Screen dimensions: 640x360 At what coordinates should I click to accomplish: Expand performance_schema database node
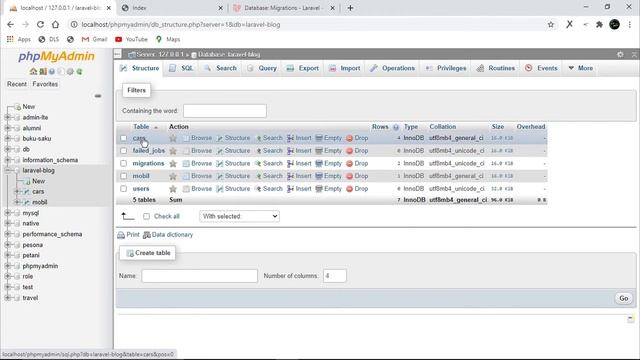pyautogui.click(x=7, y=234)
